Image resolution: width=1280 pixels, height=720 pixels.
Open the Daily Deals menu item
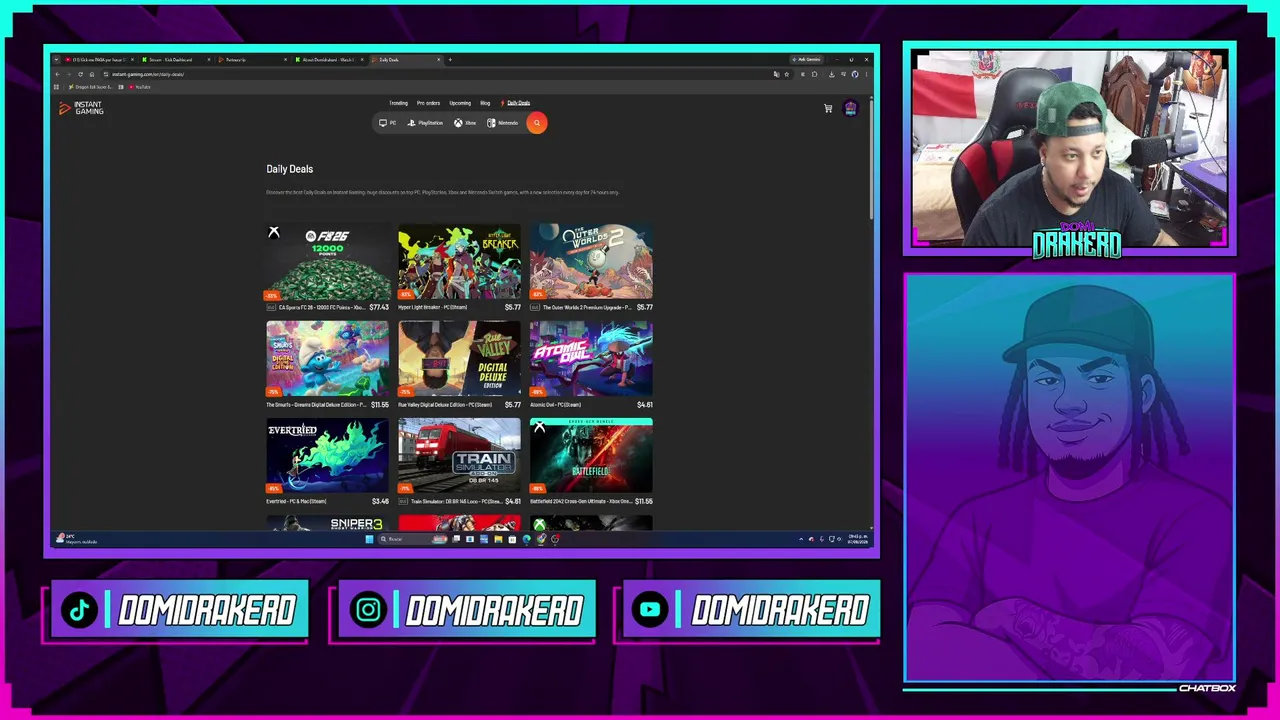click(516, 103)
